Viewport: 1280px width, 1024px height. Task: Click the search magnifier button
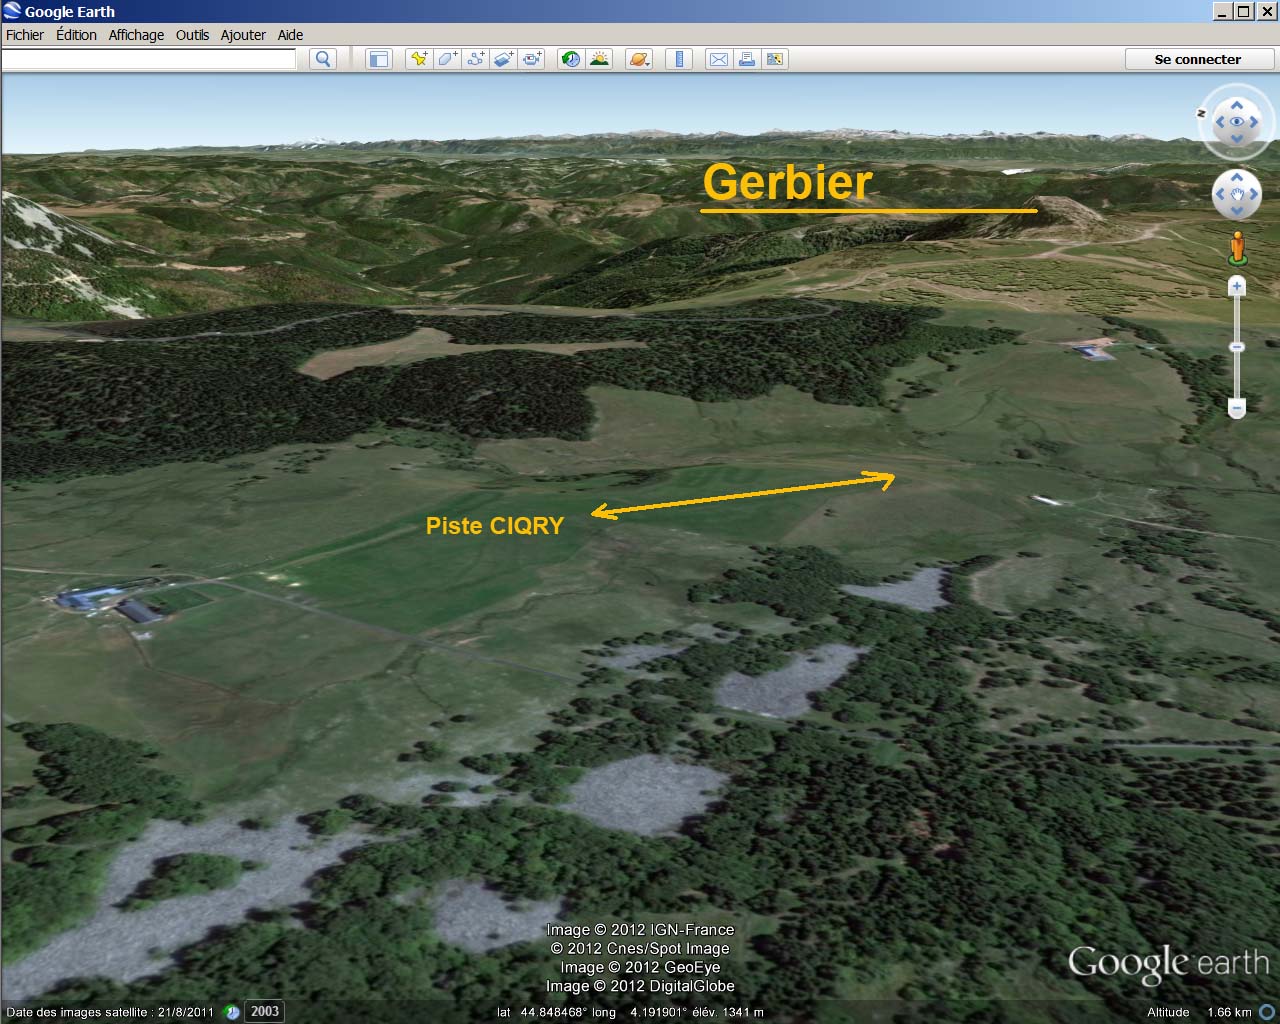point(322,59)
